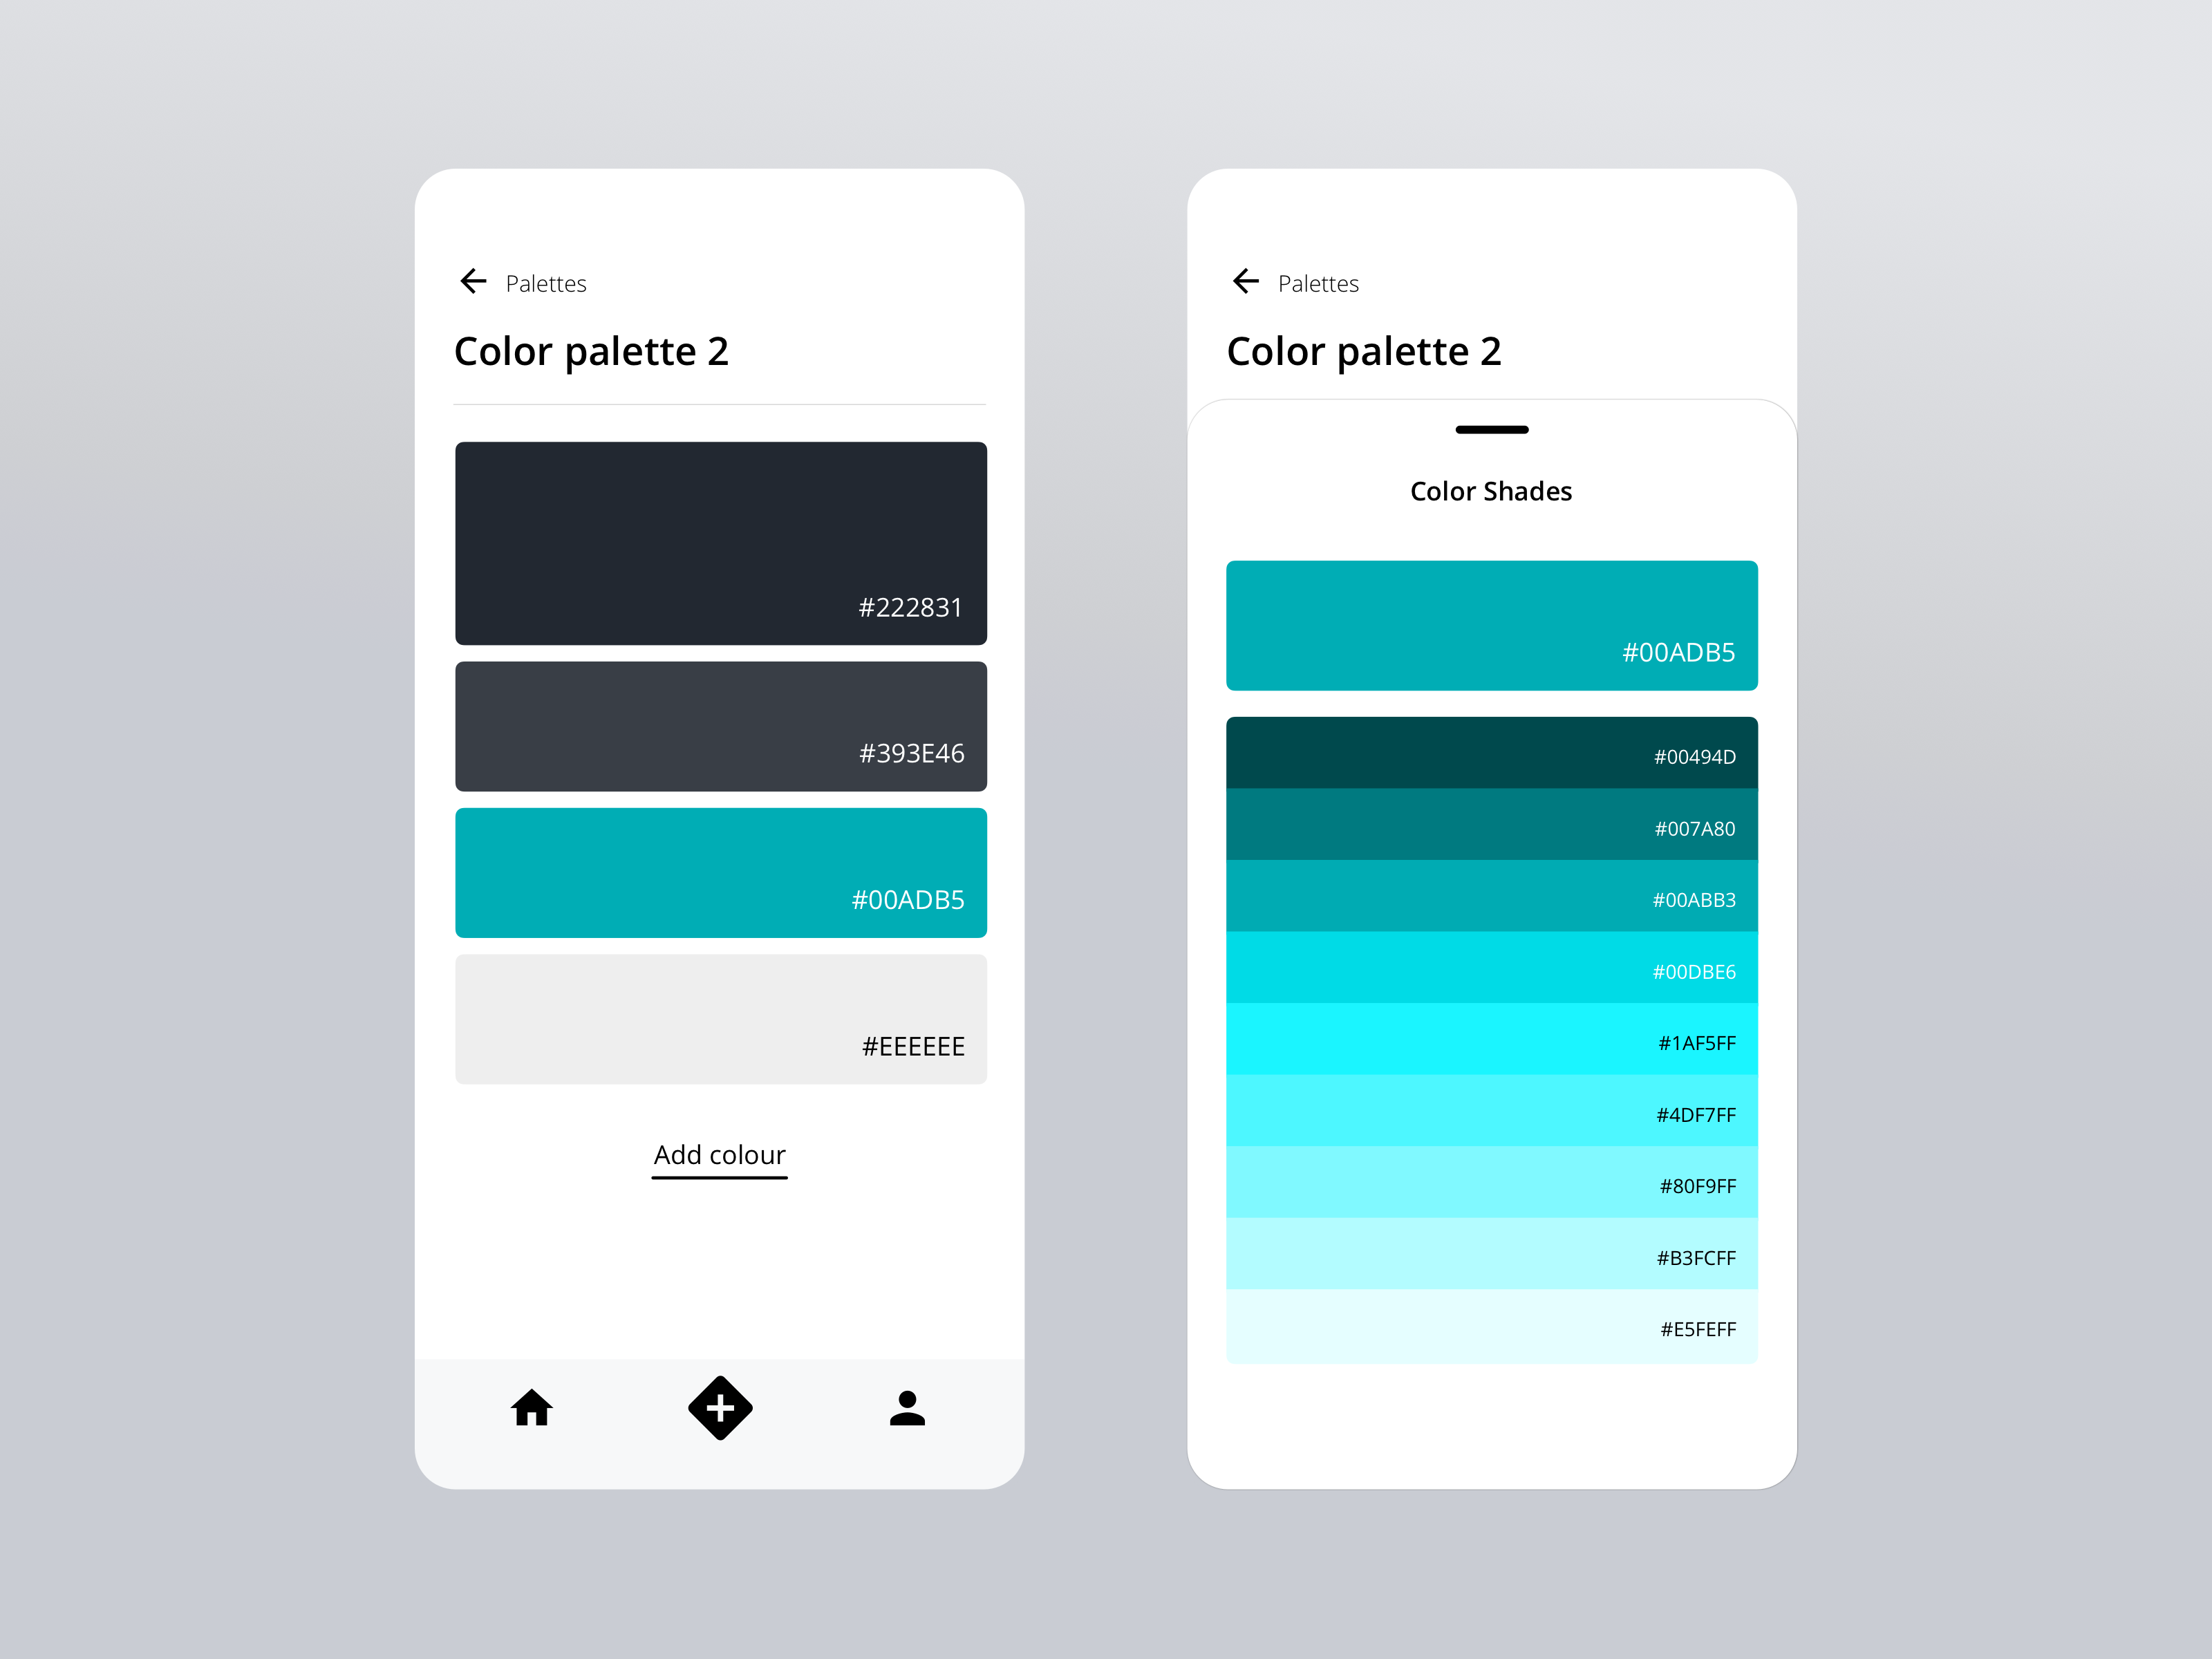Click the back arrow next to Palettes

pos(476,281)
